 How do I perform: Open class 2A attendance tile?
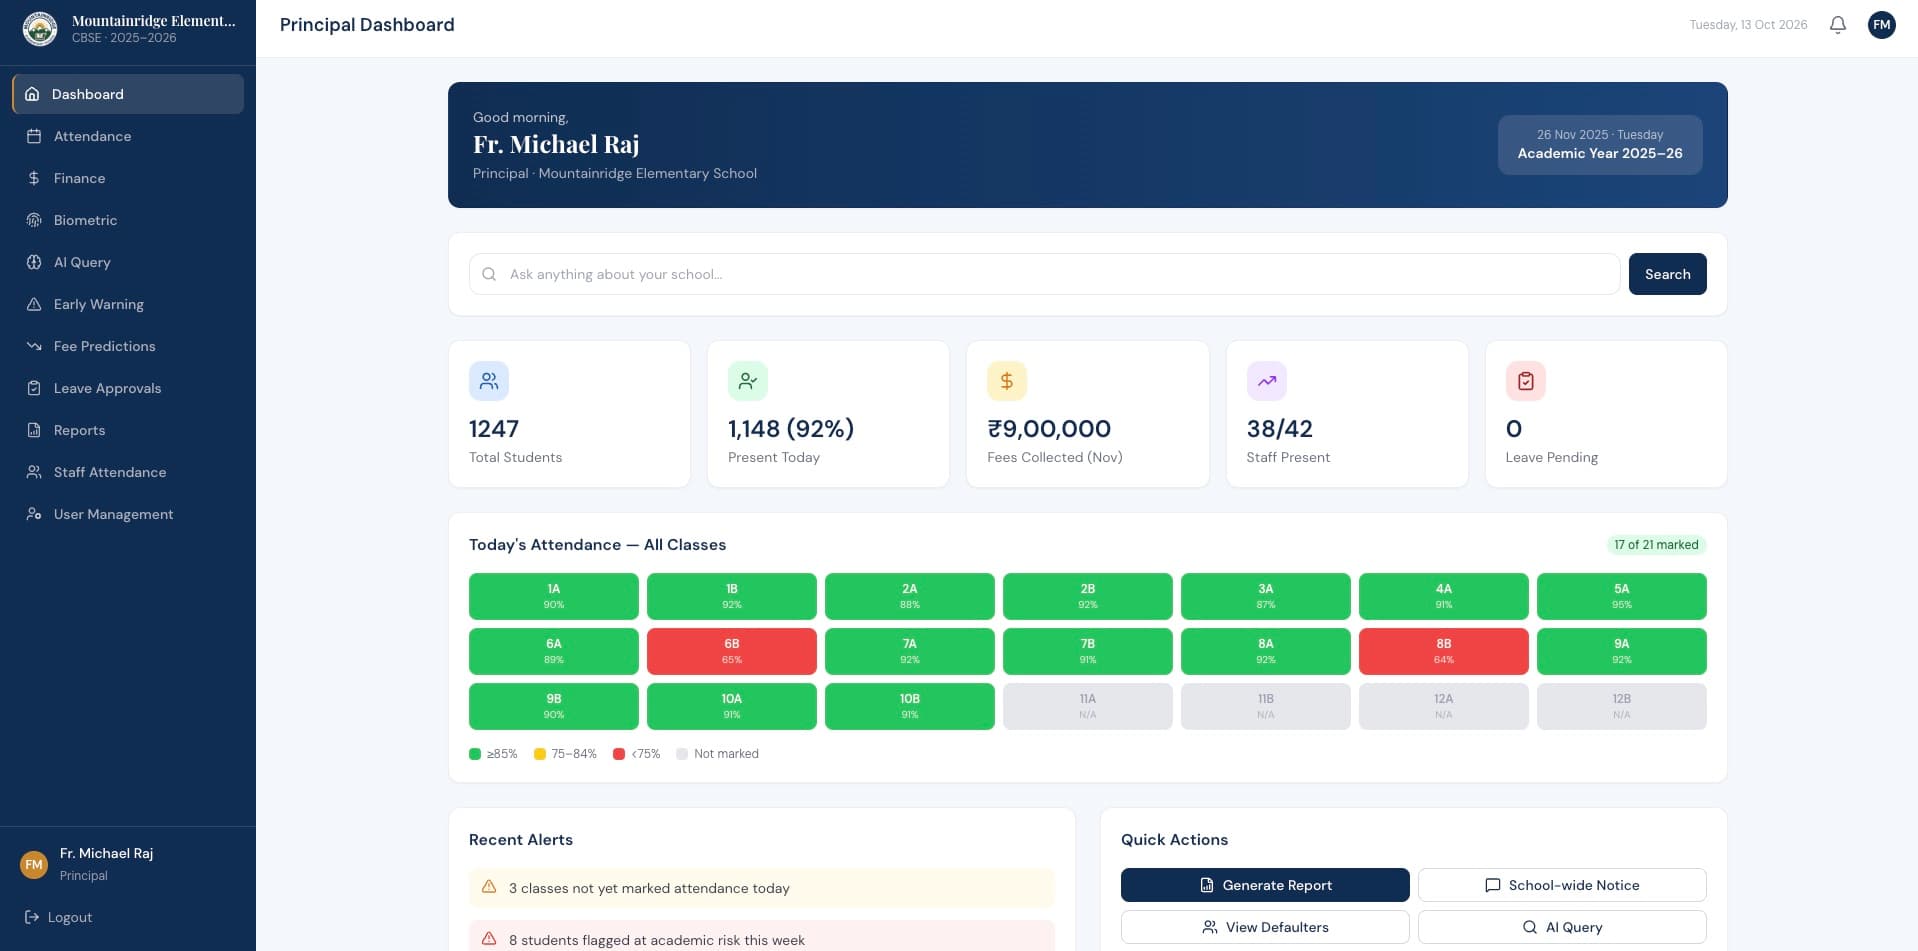coord(910,596)
